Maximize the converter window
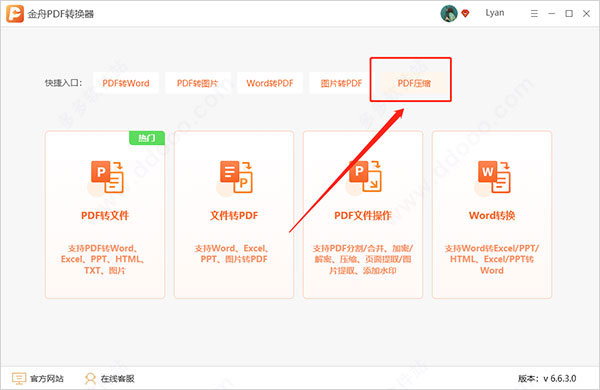The image size is (600, 390). pyautogui.click(x=569, y=14)
